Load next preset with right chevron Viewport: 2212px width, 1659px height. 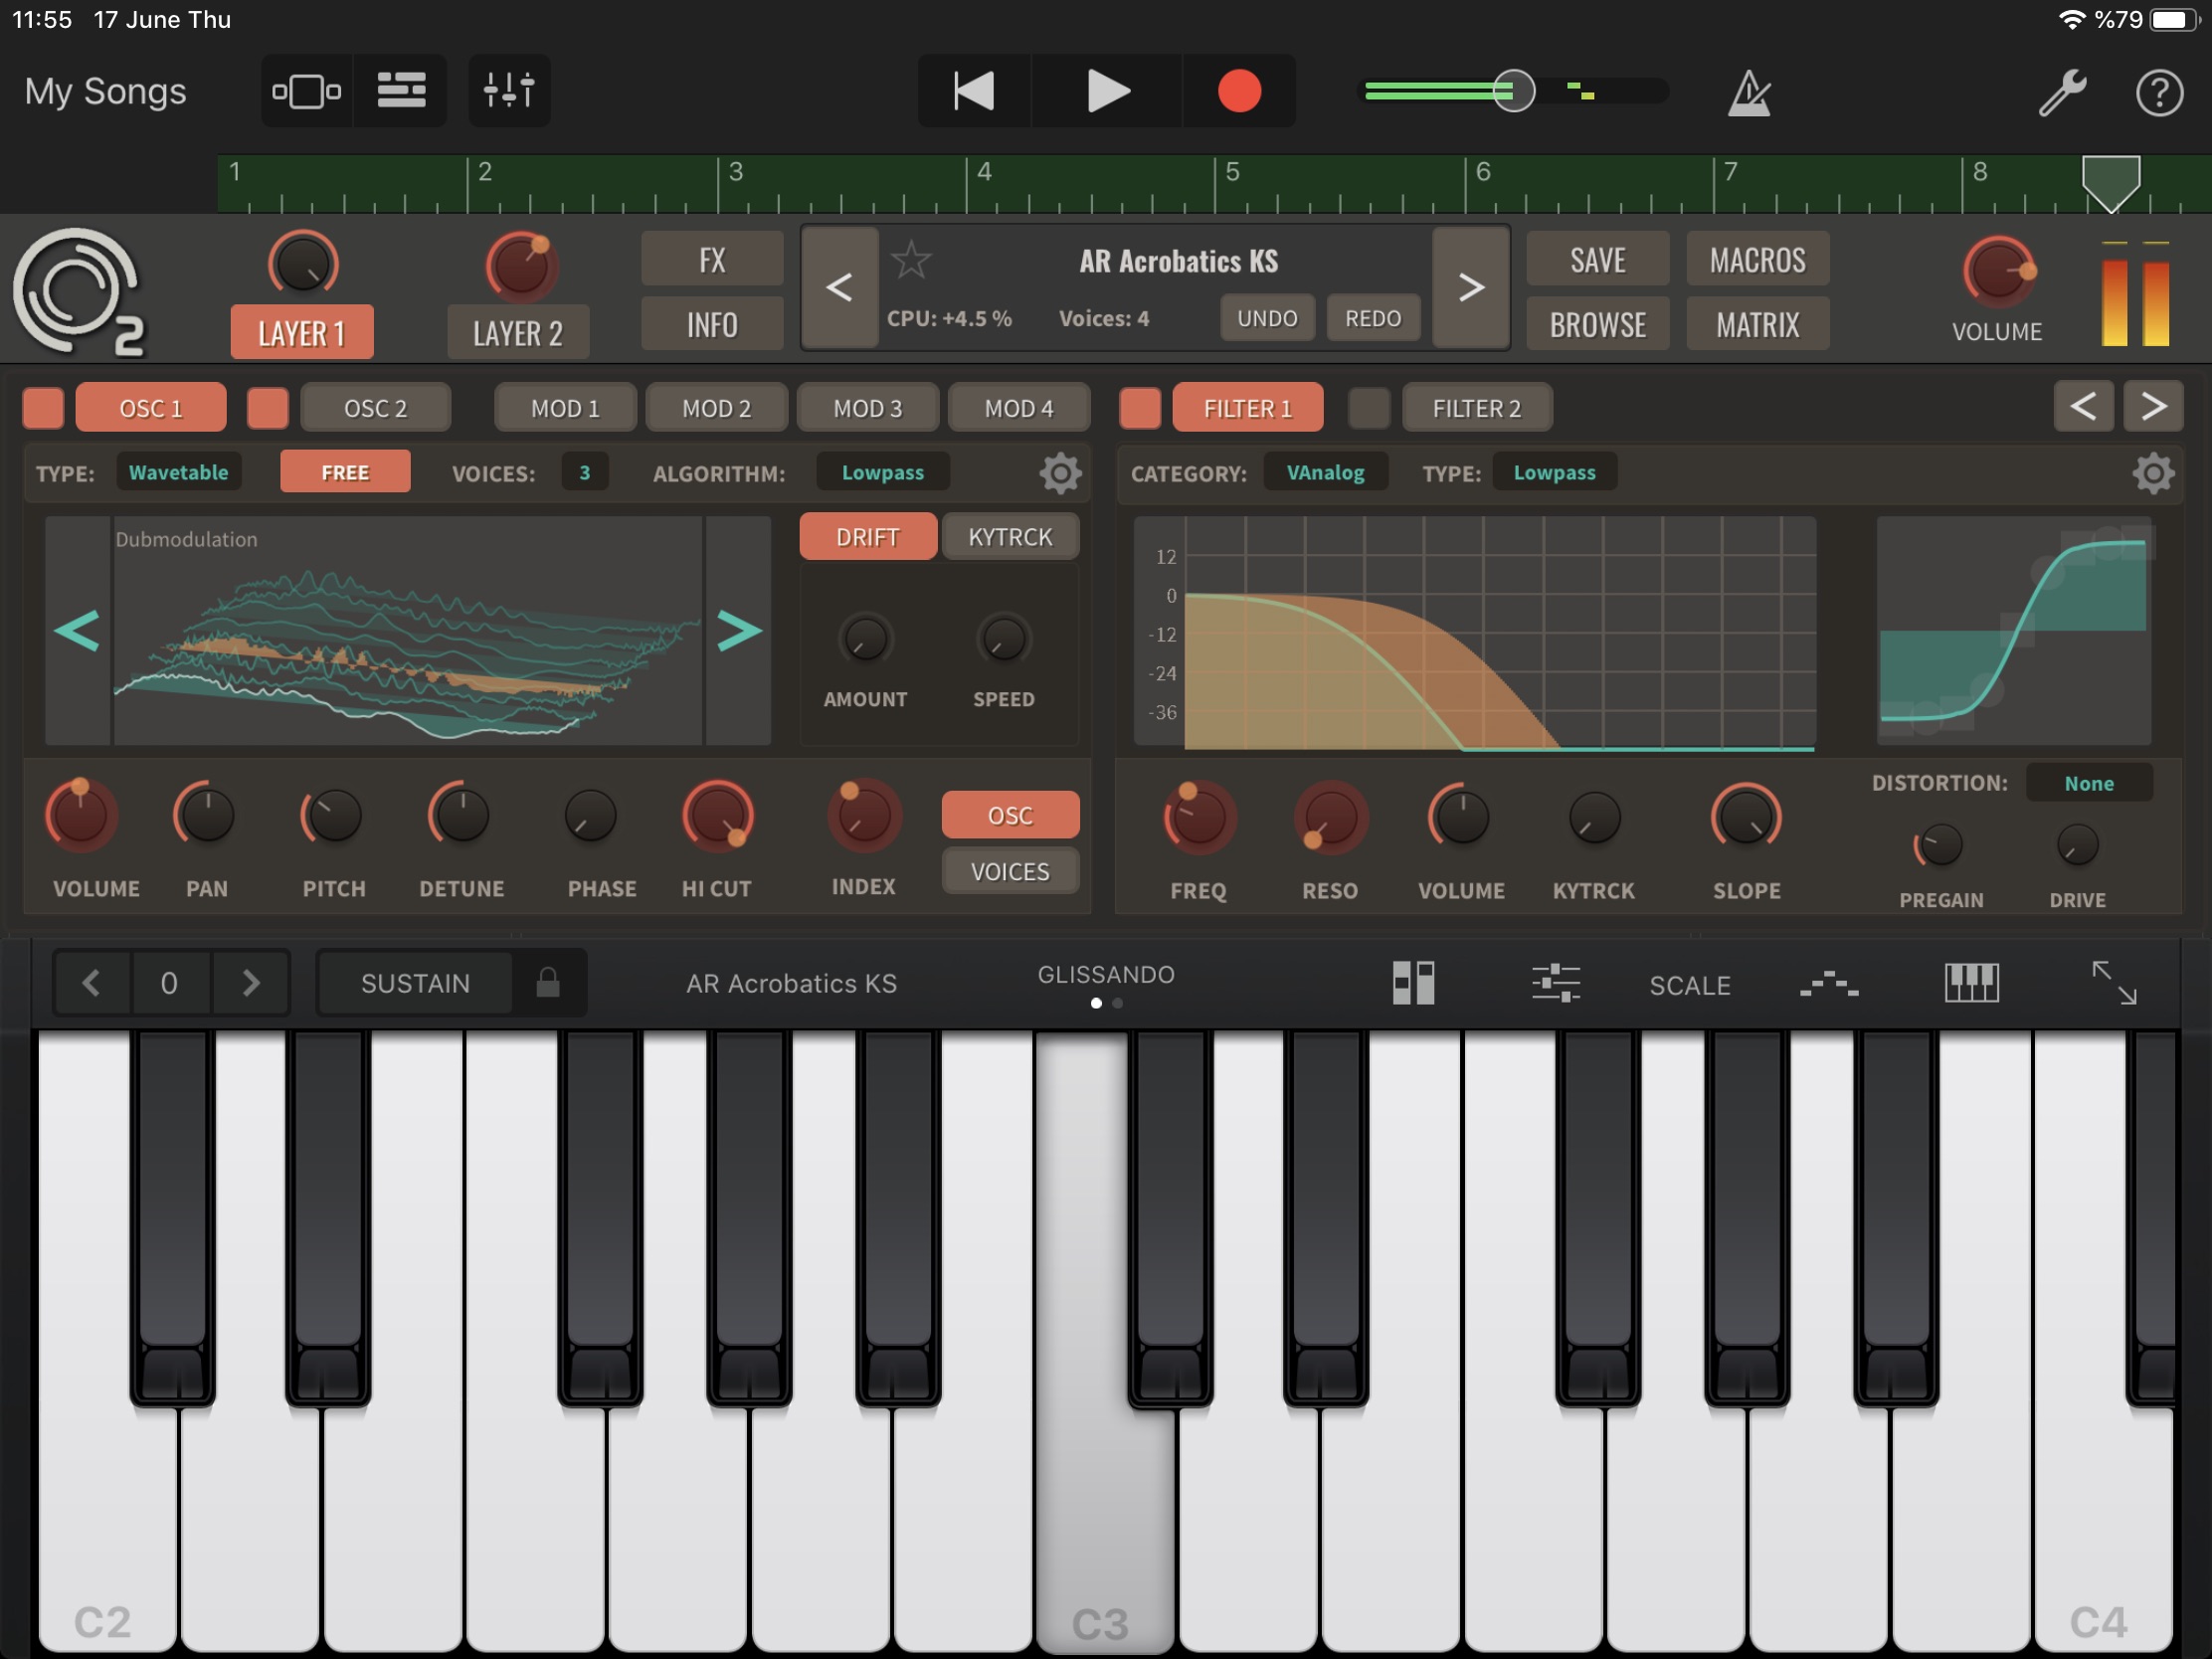(1470, 288)
